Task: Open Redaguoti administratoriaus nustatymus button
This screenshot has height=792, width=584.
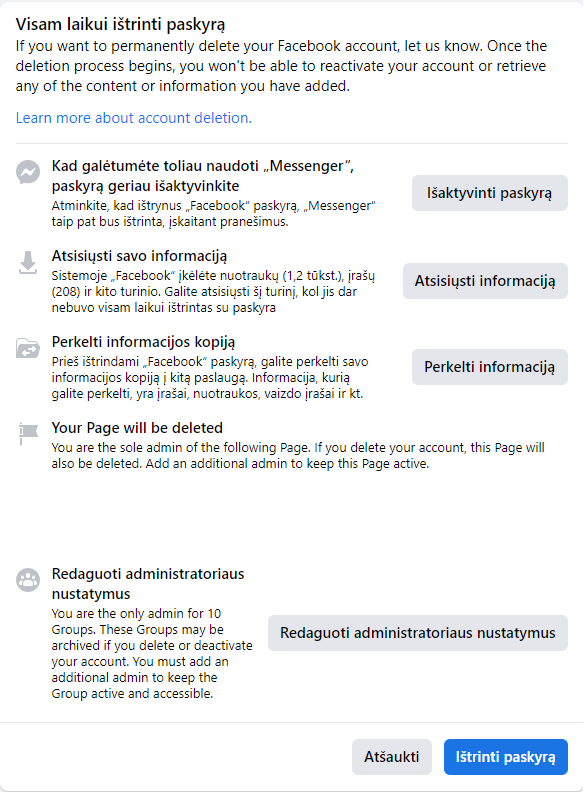Action: pos(418,633)
